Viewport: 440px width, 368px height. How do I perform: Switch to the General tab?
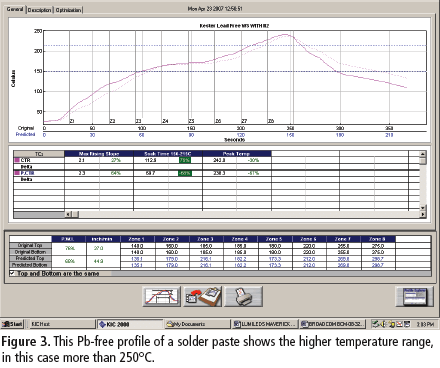click(15, 9)
